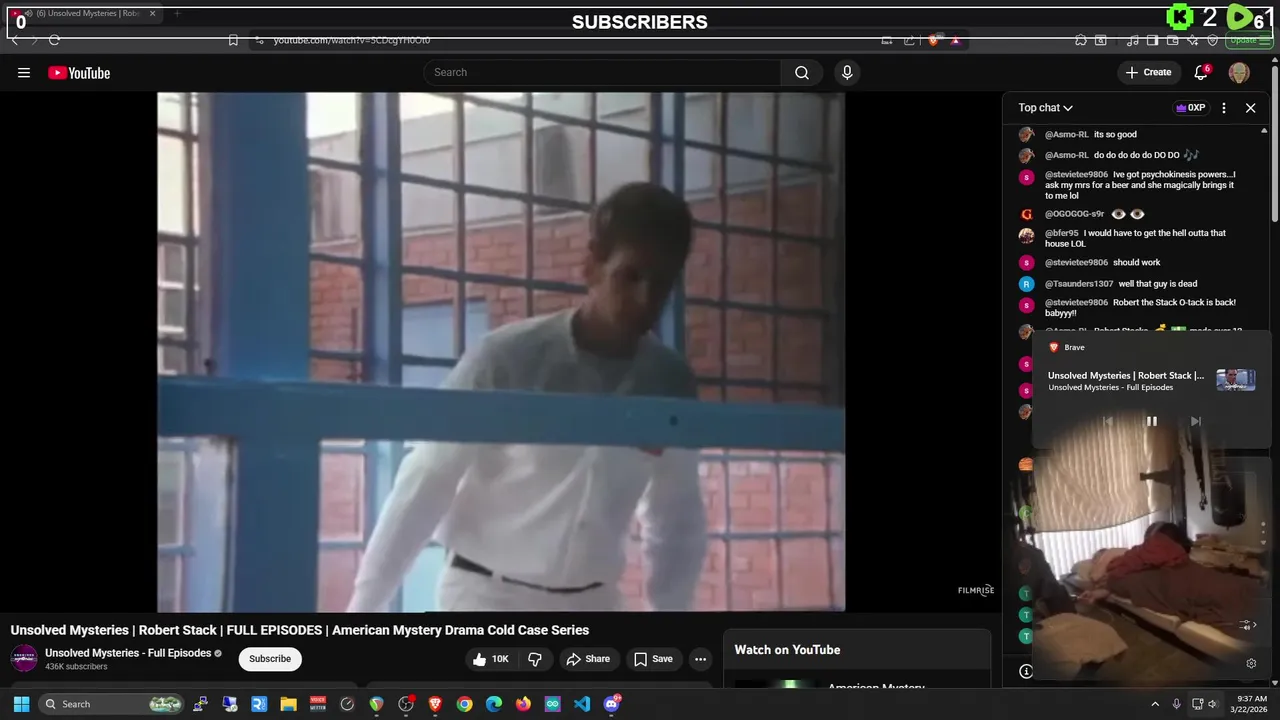
Task: Open Visual Studio Code from taskbar
Action: coord(582,704)
